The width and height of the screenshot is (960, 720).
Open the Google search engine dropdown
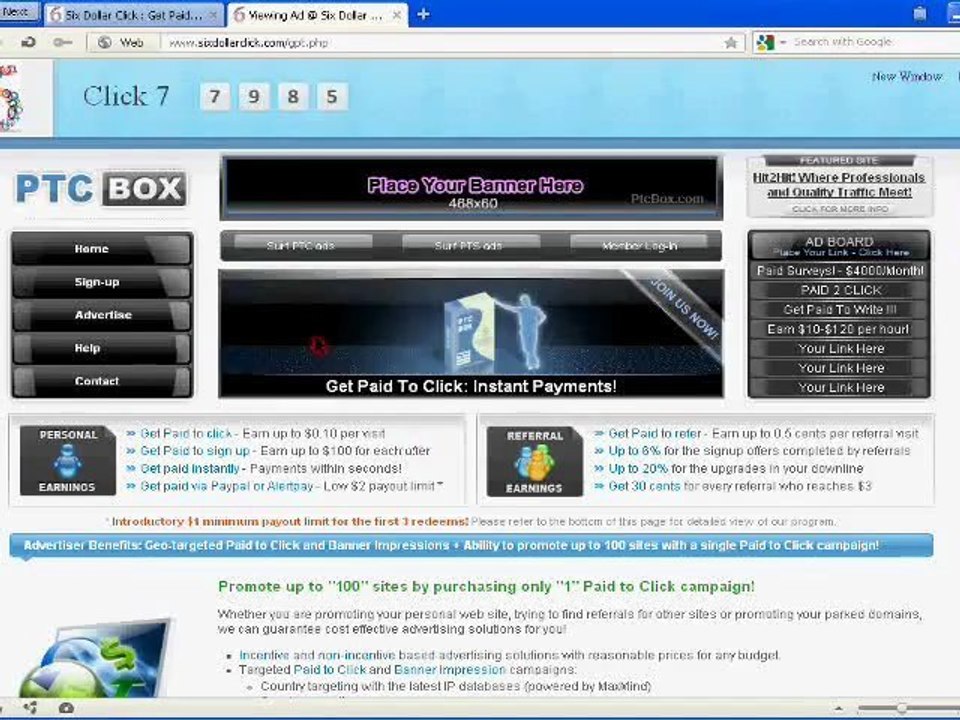tap(771, 42)
